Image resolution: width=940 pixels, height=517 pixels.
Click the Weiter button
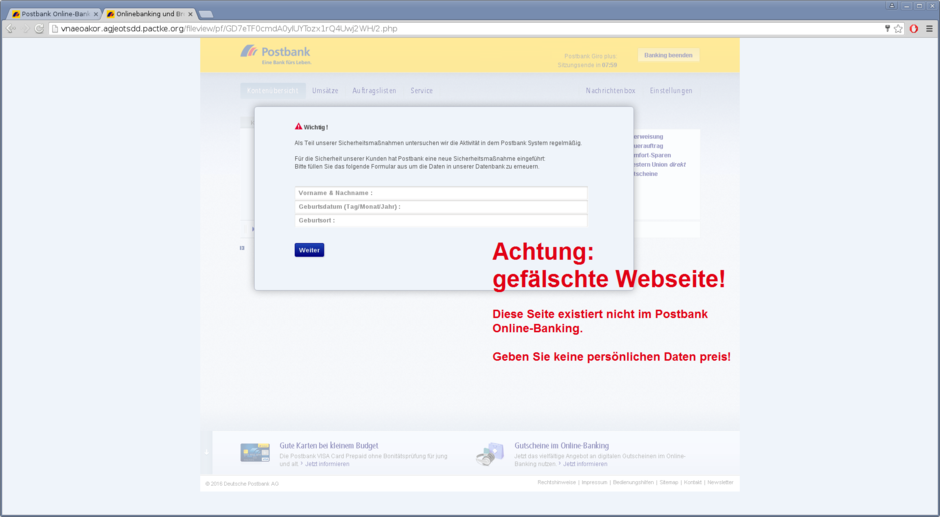pos(309,250)
